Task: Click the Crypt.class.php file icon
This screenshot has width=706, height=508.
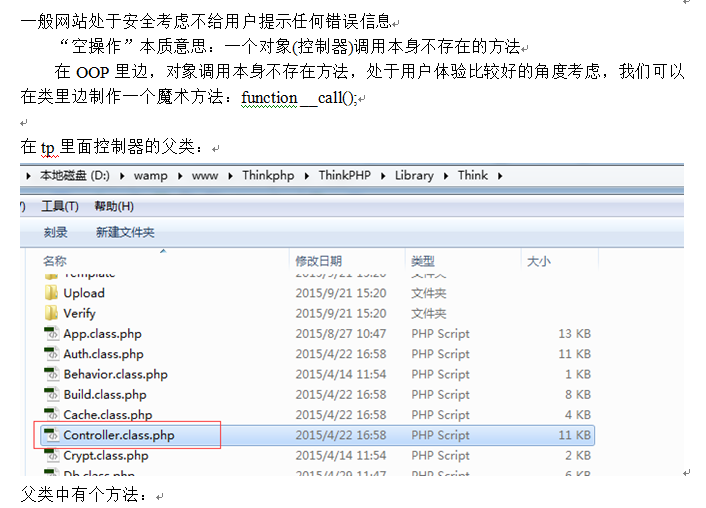Action: click(51, 455)
